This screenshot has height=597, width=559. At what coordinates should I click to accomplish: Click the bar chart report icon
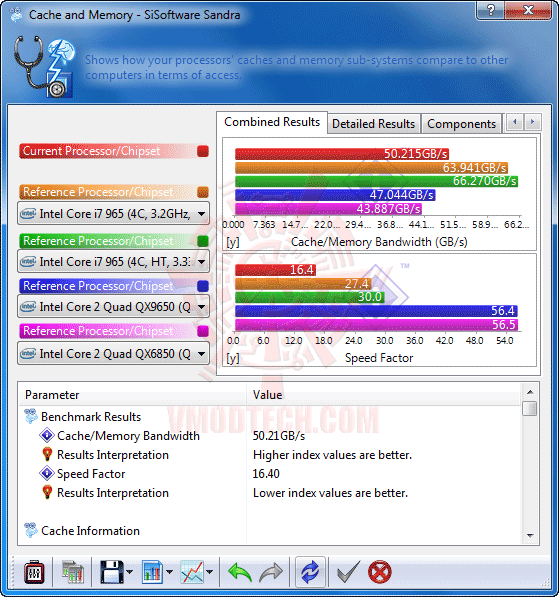pyautogui.click(x=152, y=571)
